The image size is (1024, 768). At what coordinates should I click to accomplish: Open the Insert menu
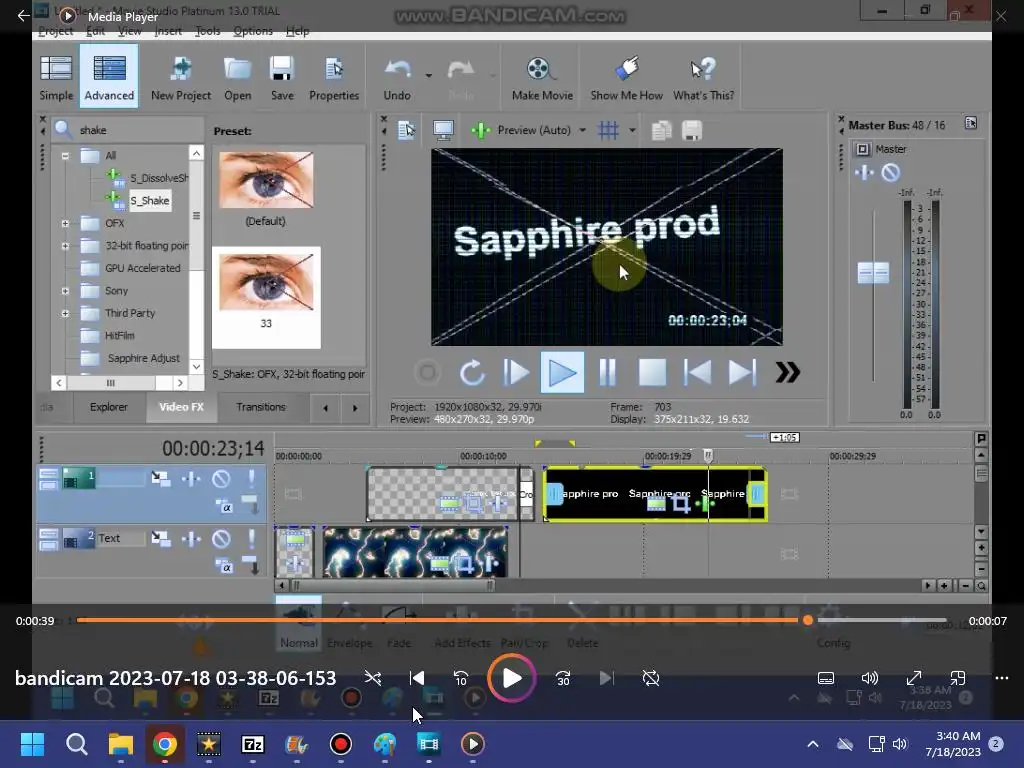point(168,31)
